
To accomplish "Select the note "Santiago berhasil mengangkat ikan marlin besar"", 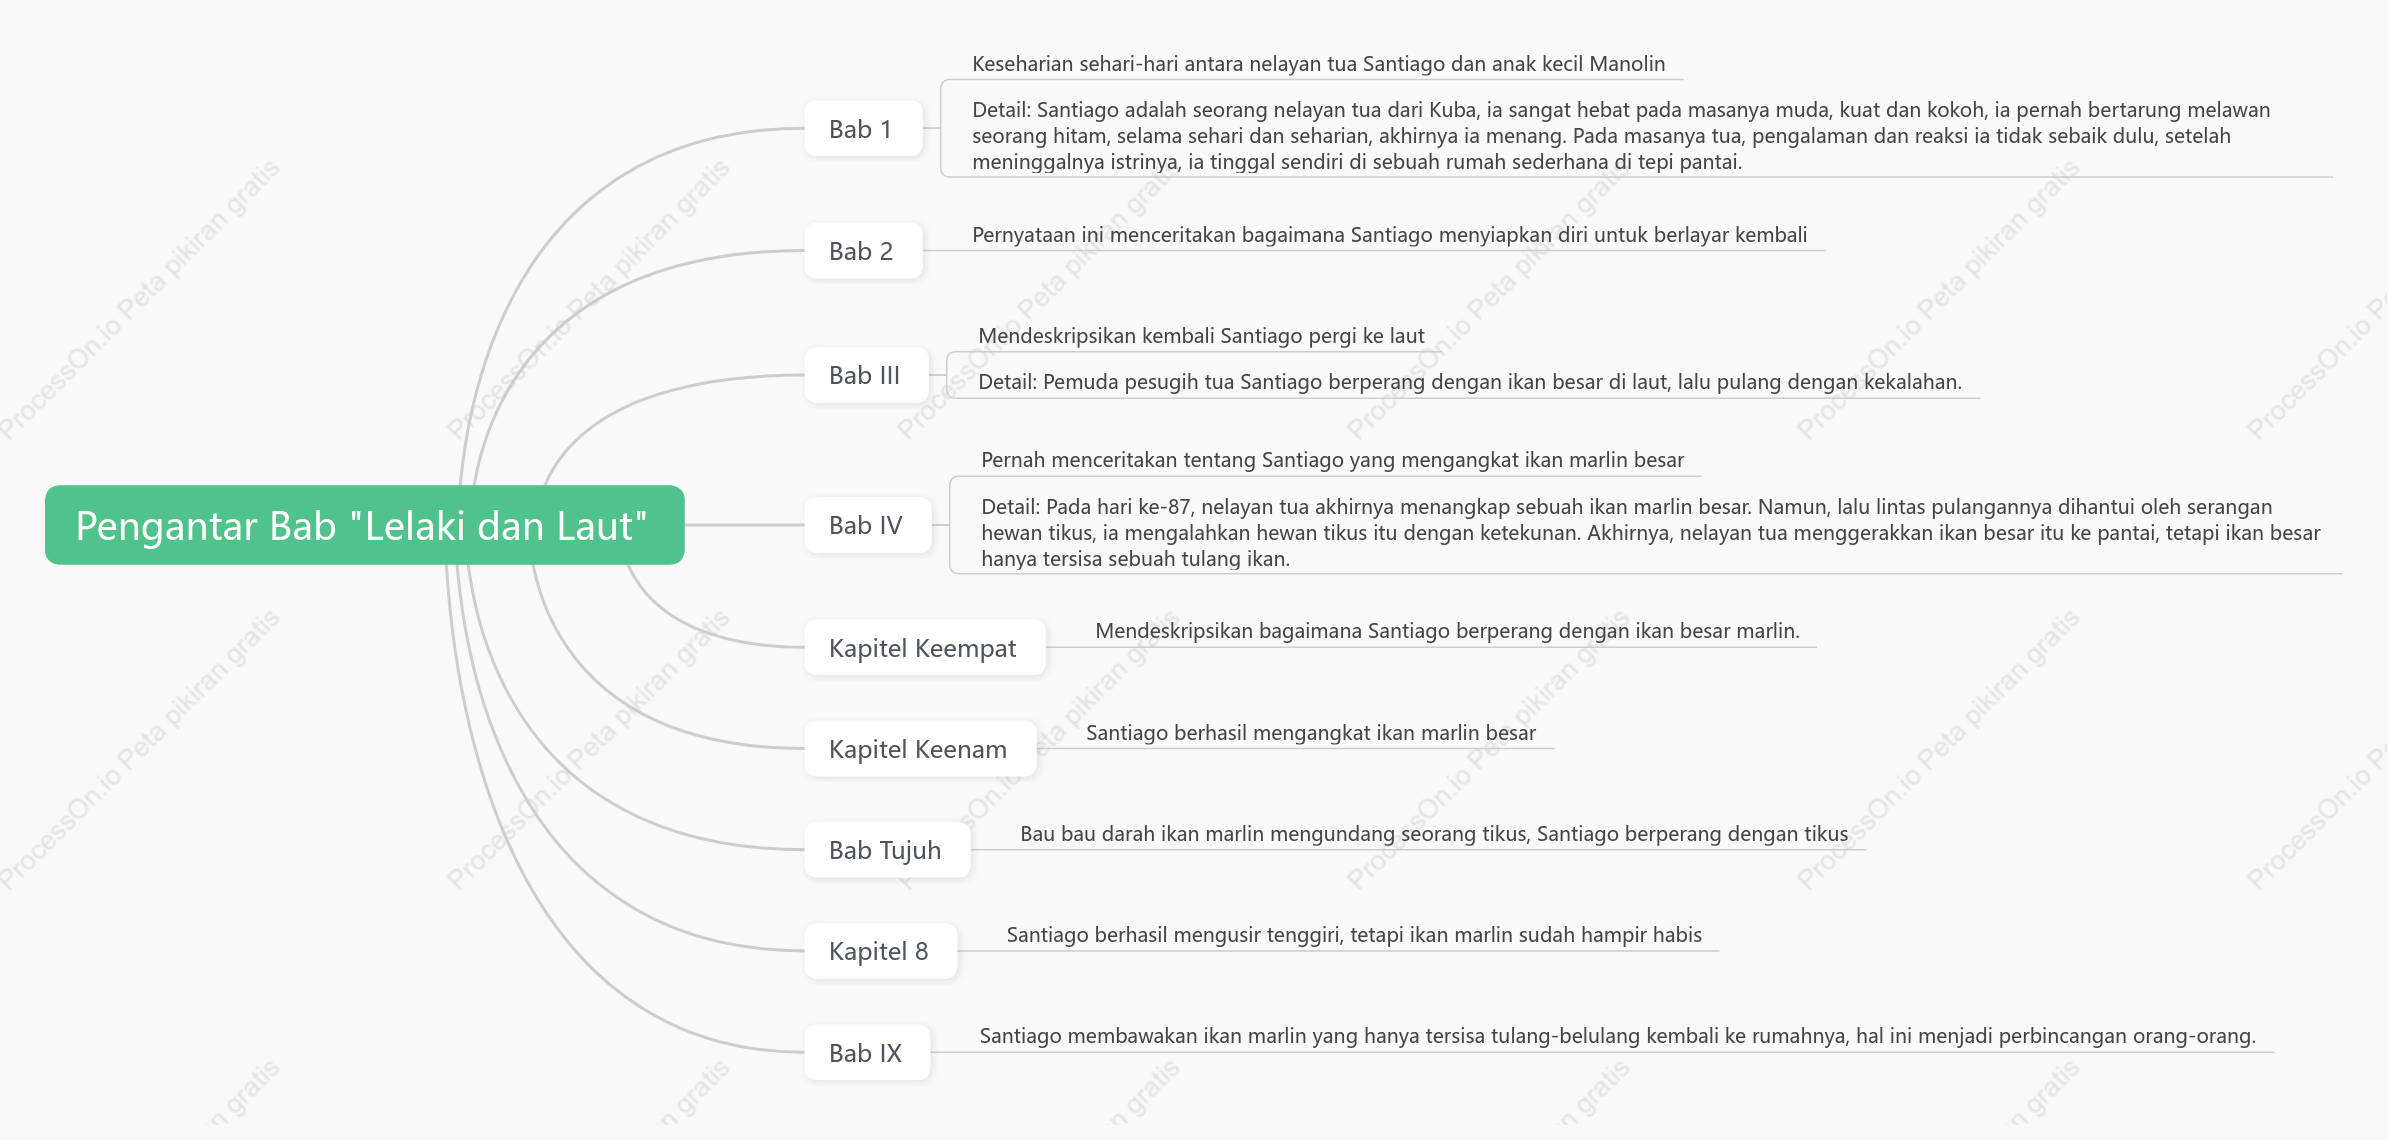I will coord(1310,733).
